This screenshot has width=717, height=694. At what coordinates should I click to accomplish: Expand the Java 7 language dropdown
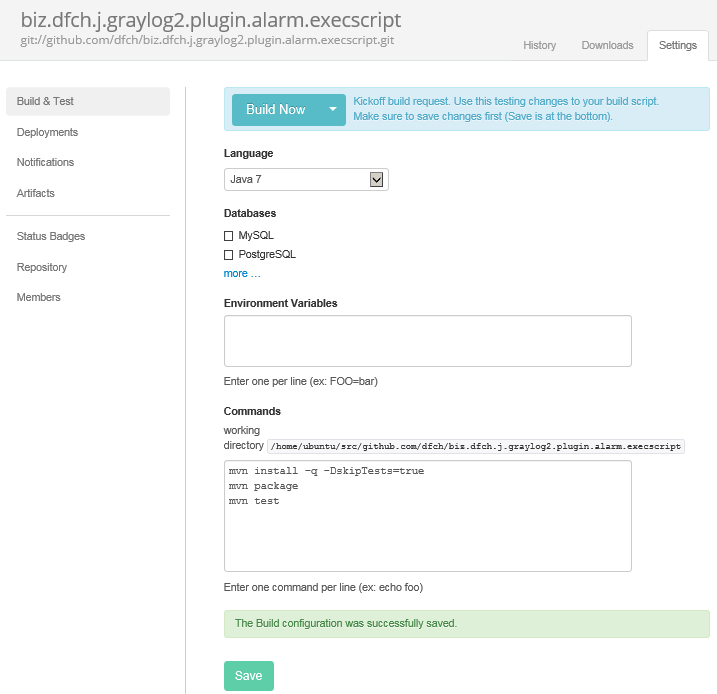click(x=306, y=180)
